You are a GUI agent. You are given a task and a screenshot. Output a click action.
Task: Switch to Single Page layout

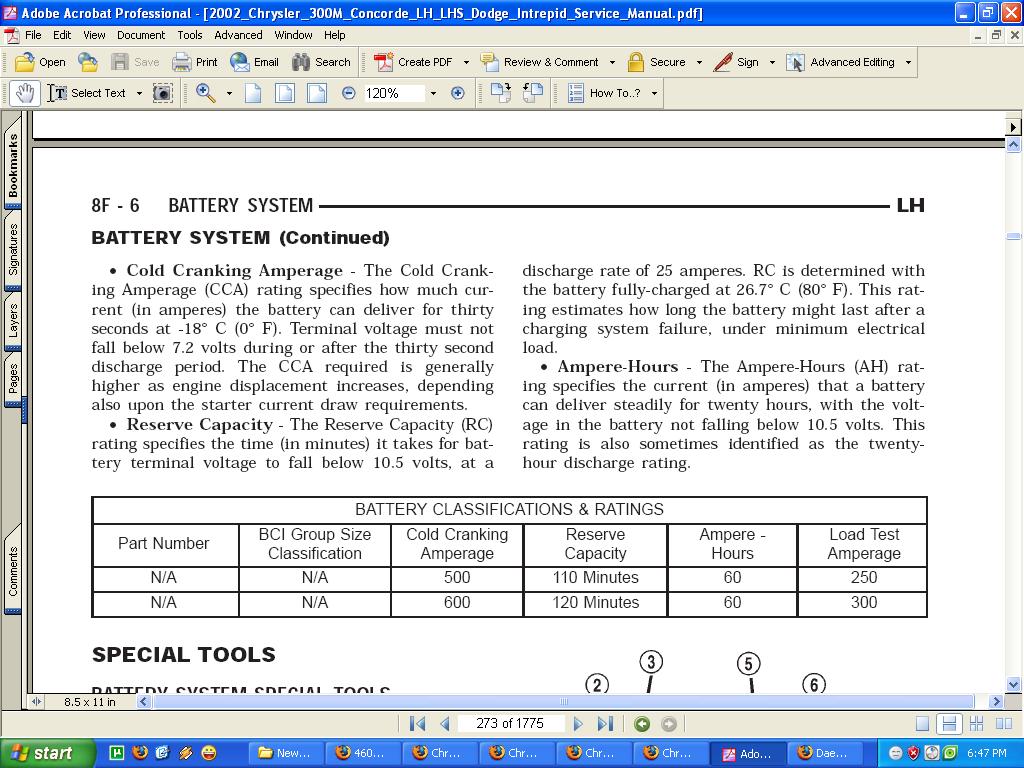coord(922,724)
